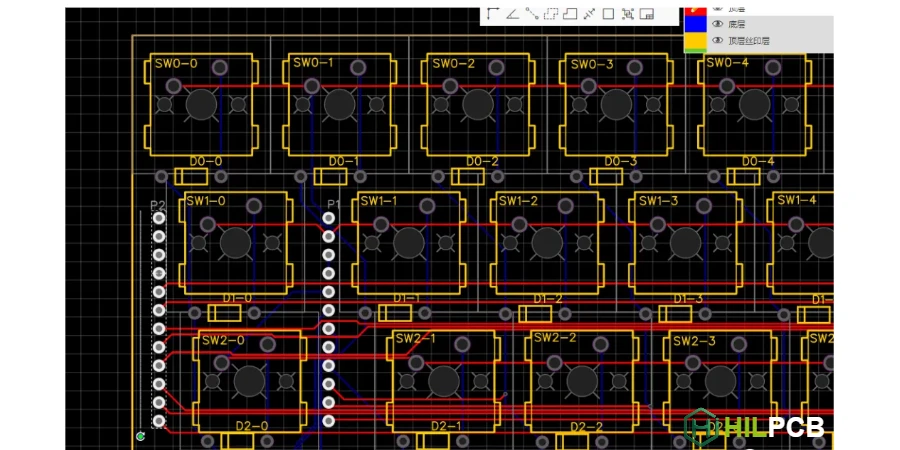Click the D0-3 diode label
Screen dimensions: 900x450
click(x=620, y=162)
